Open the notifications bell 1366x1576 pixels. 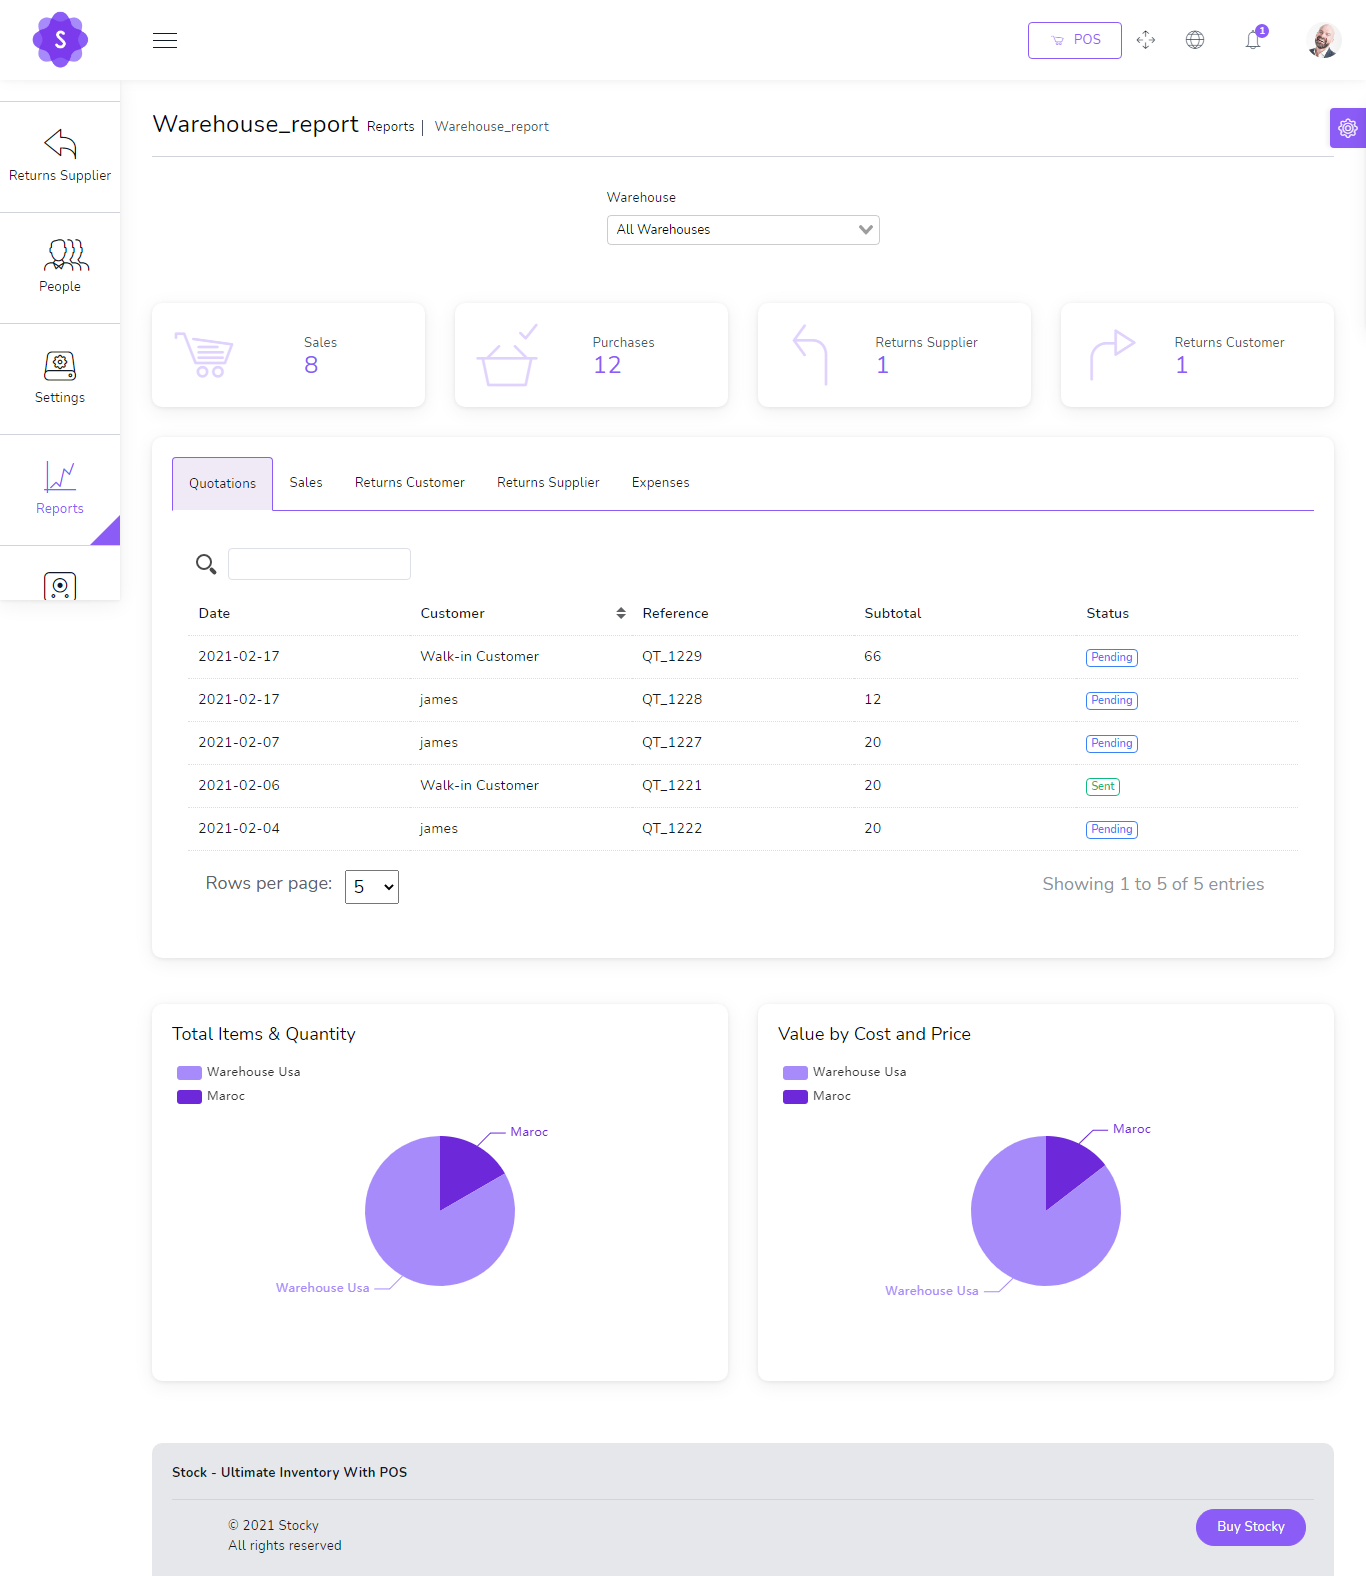(x=1253, y=40)
